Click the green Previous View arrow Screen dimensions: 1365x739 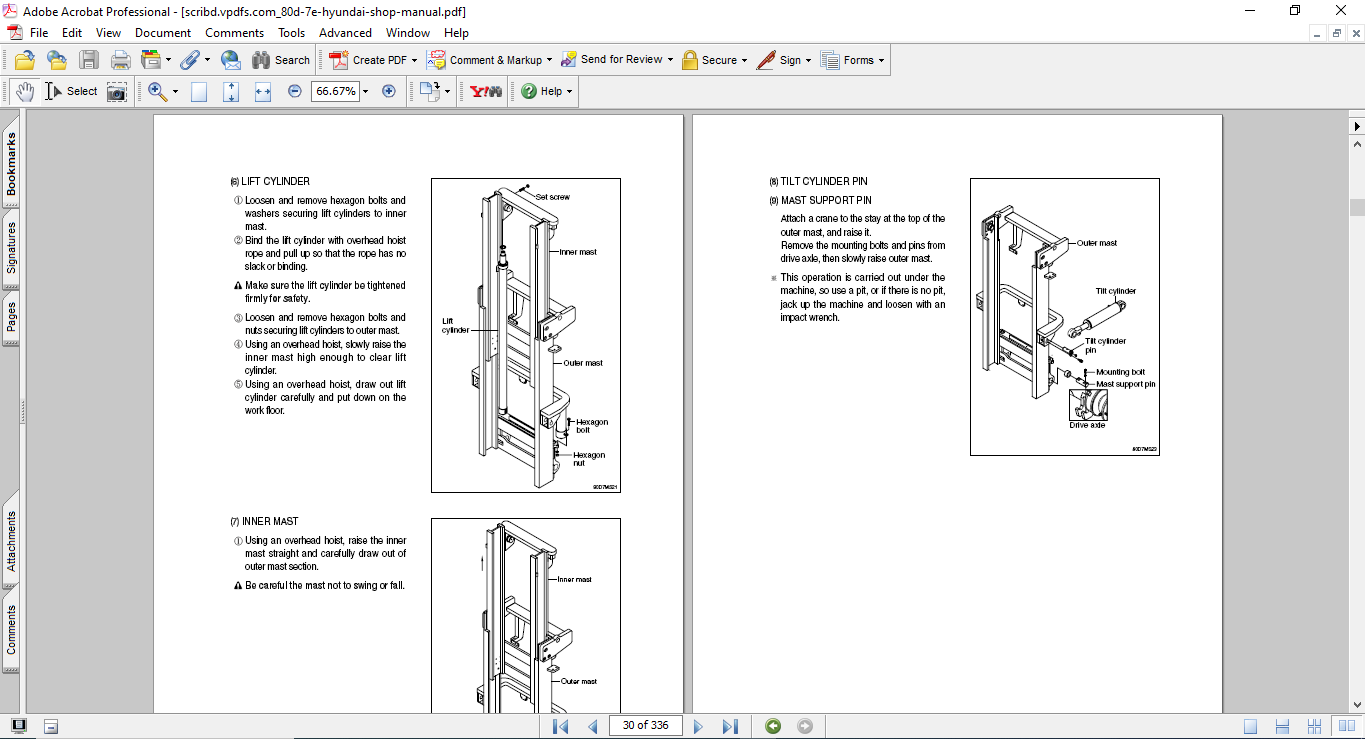(x=773, y=726)
